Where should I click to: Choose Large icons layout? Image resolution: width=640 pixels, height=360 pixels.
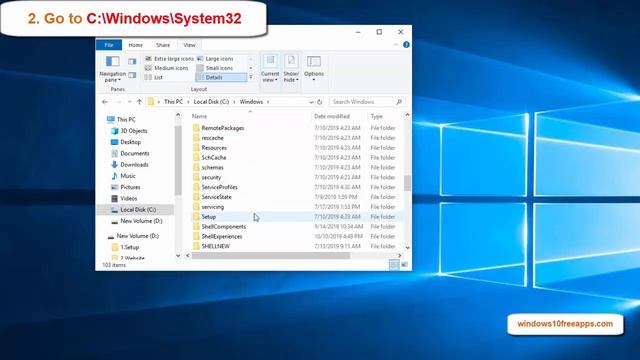[215, 59]
